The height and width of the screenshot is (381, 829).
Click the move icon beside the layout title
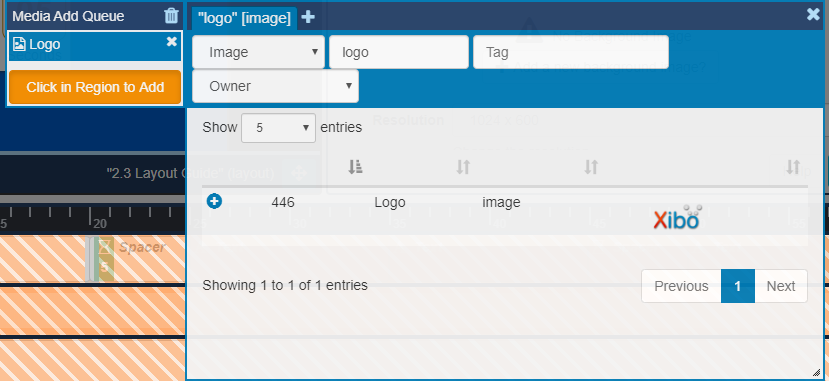coord(298,173)
